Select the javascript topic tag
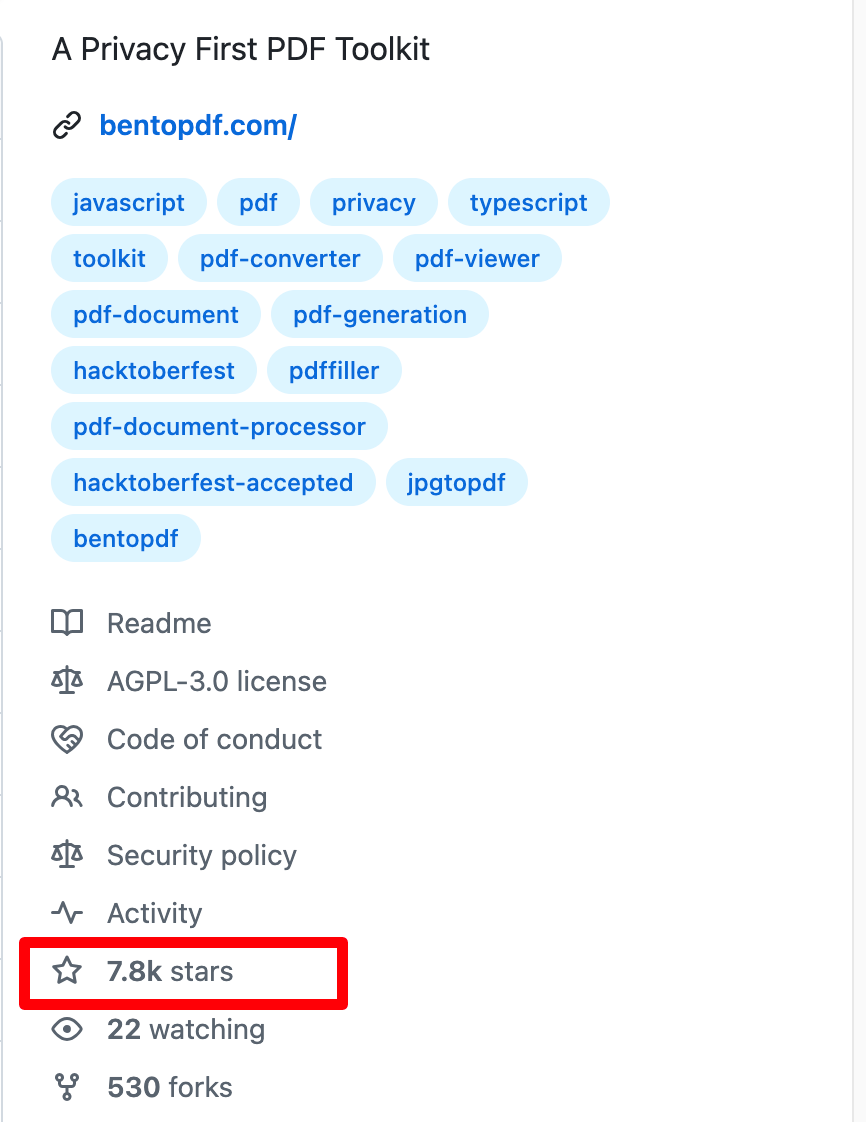 coord(129,203)
